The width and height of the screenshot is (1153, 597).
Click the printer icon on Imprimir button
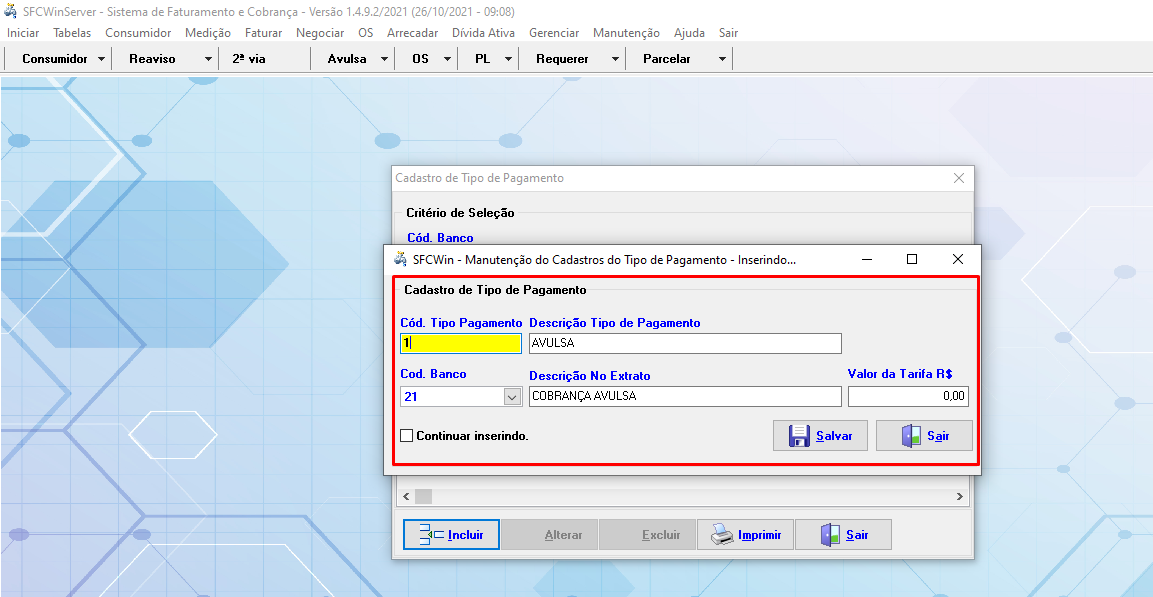pyautogui.click(x=722, y=535)
